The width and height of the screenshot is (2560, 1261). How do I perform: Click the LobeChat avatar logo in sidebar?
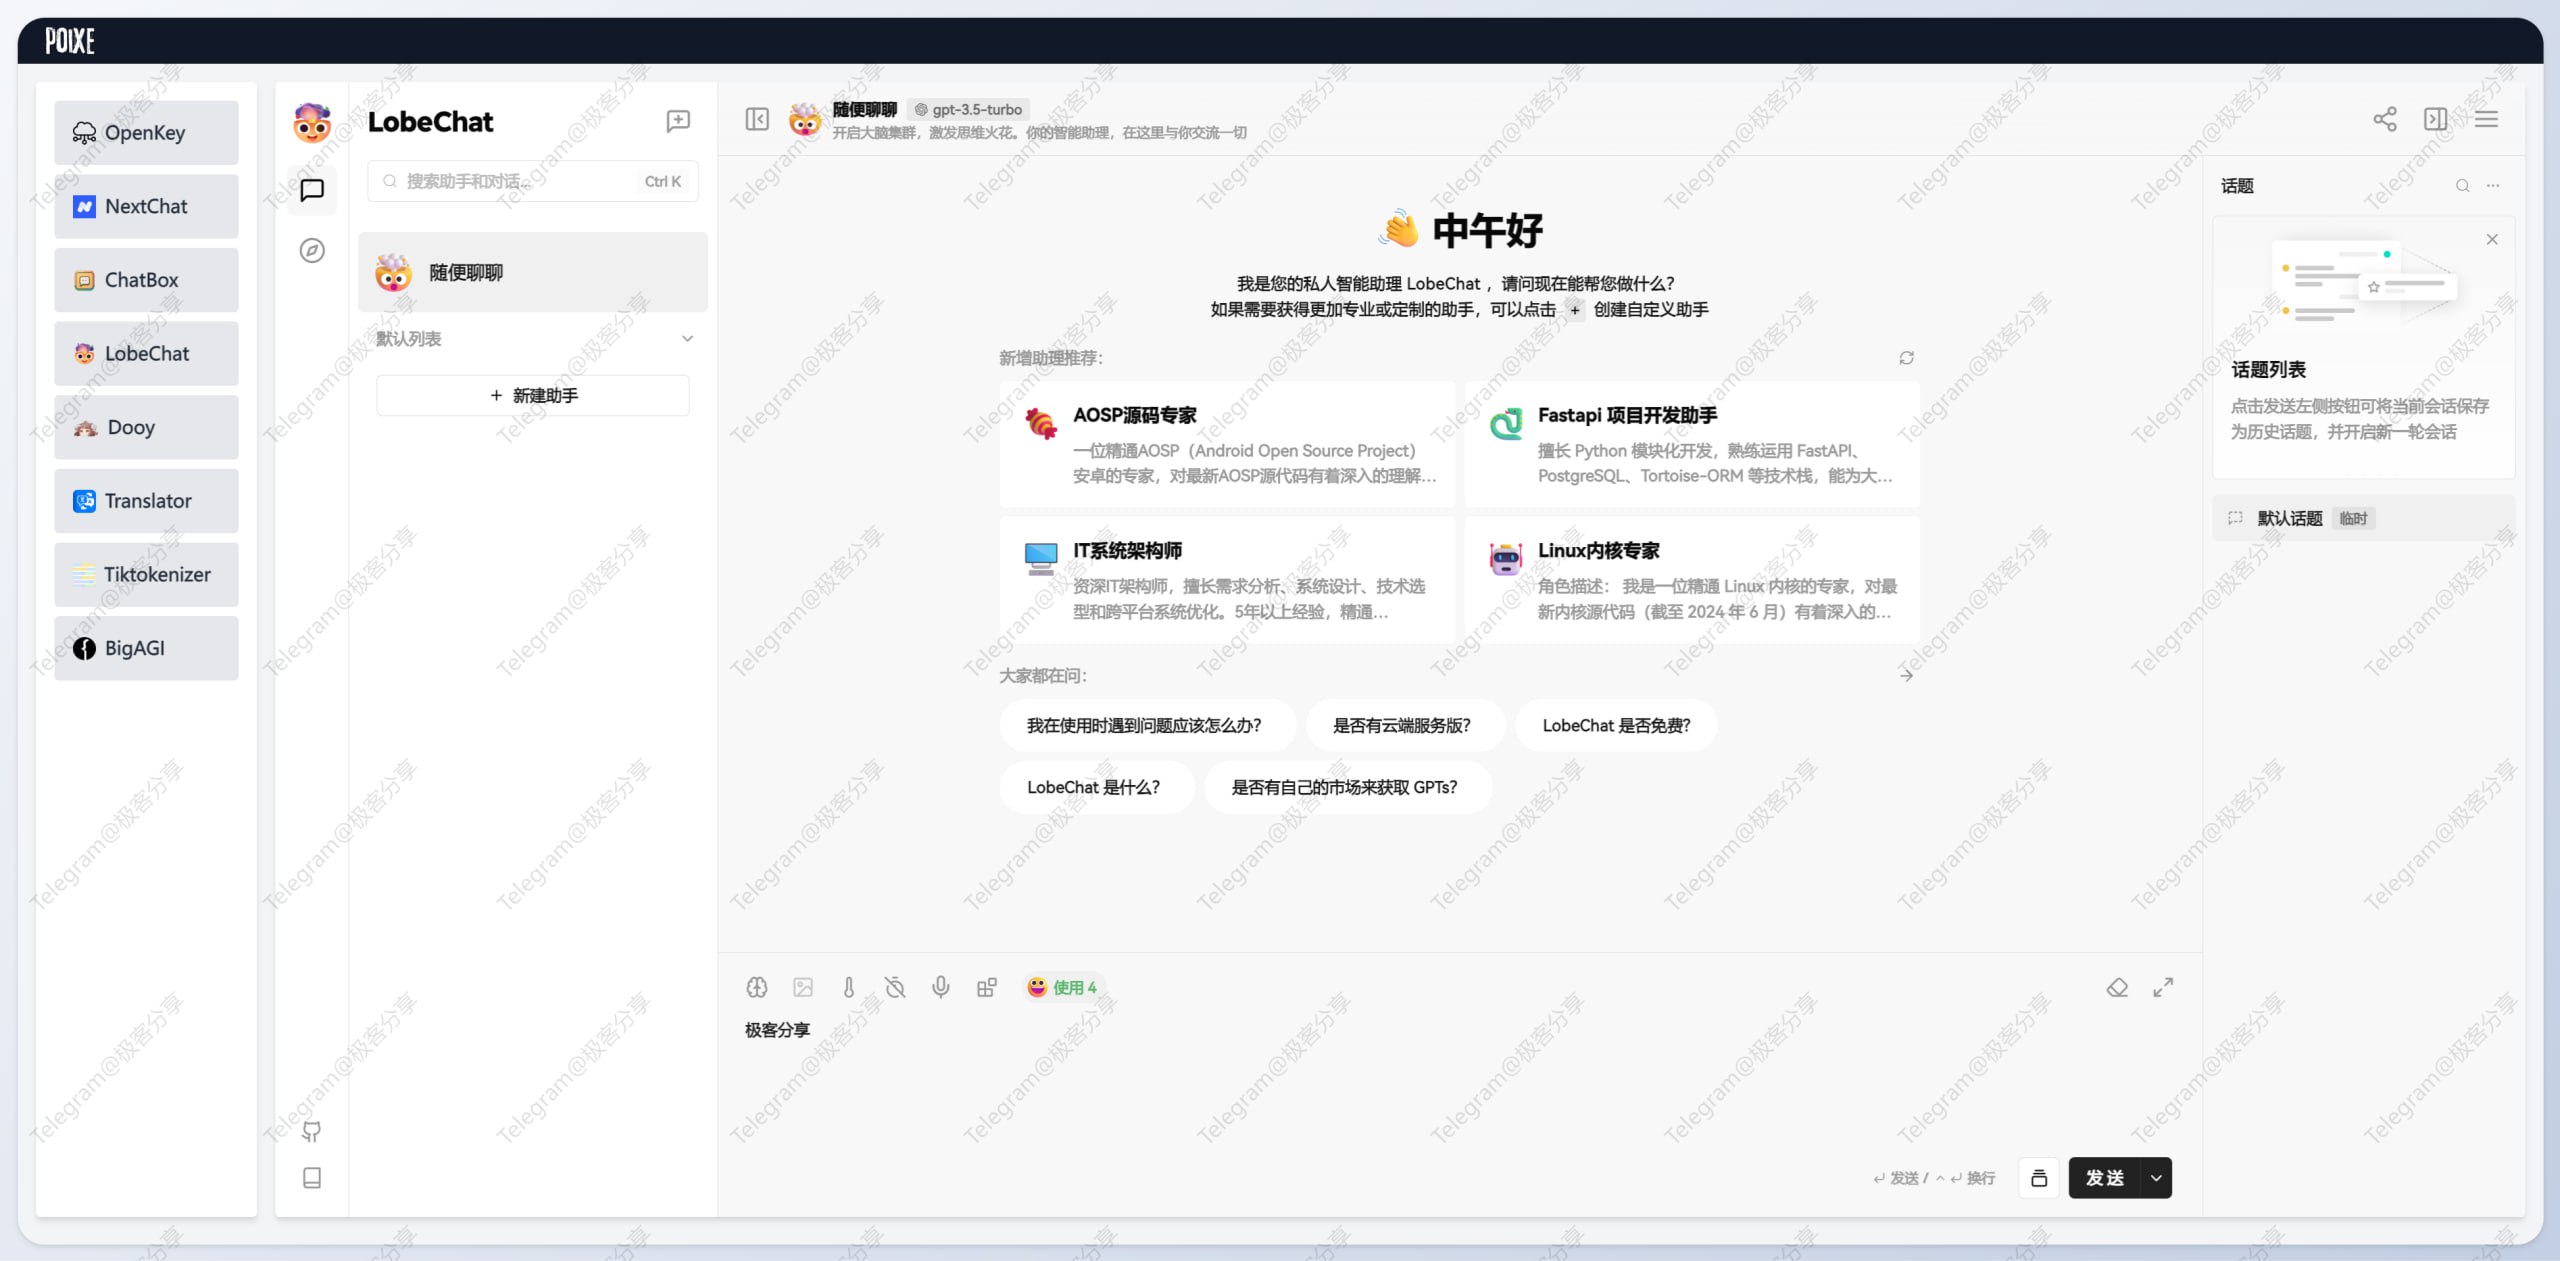pyautogui.click(x=312, y=122)
